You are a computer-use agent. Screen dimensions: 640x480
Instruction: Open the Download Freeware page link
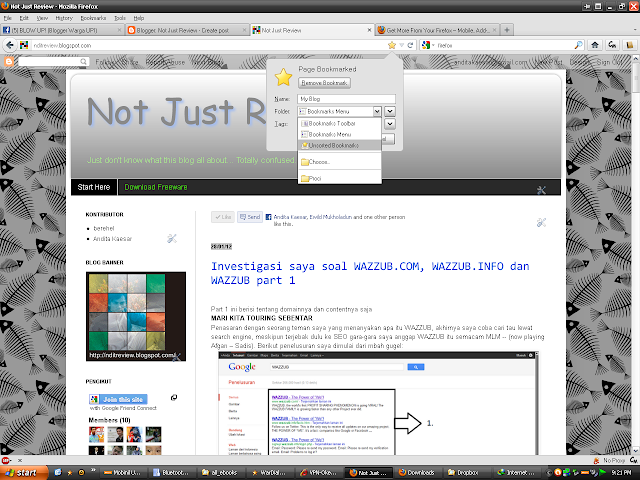tap(156, 187)
